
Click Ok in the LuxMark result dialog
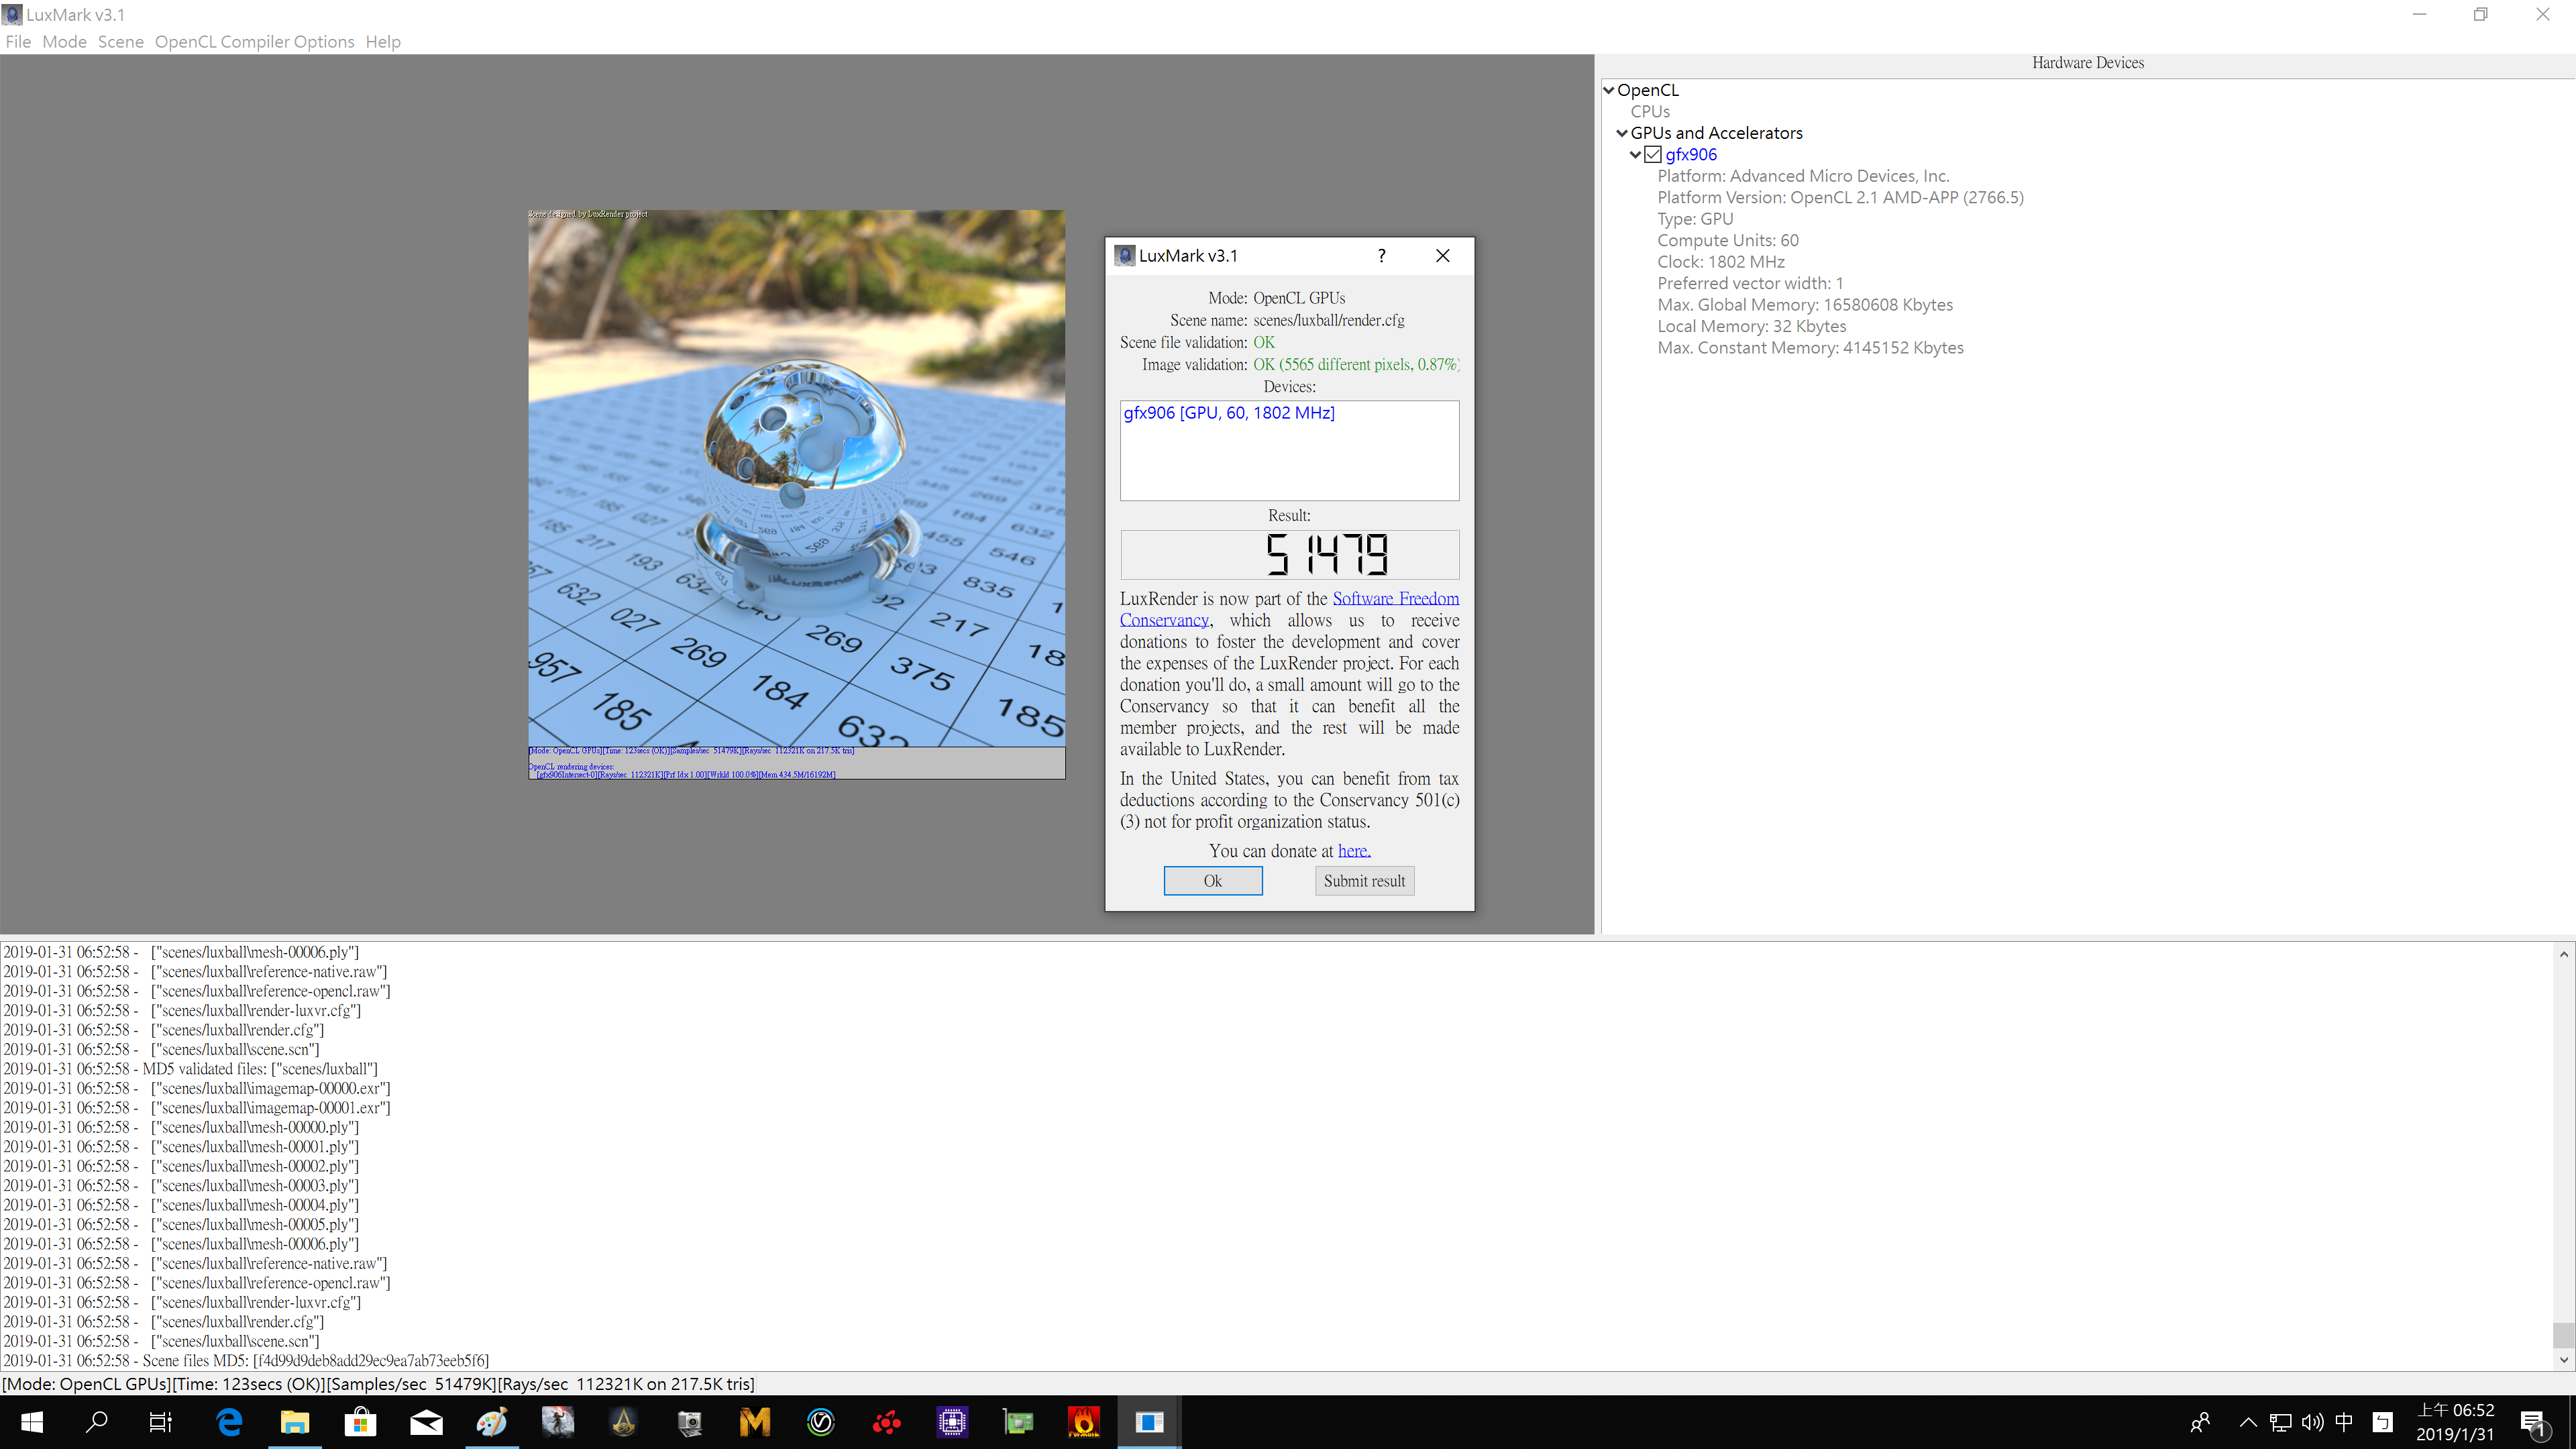point(1212,880)
